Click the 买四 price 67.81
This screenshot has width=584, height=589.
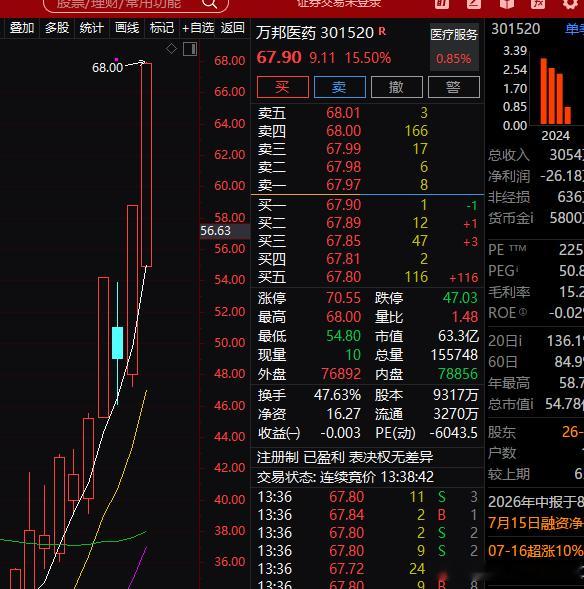coord(343,259)
